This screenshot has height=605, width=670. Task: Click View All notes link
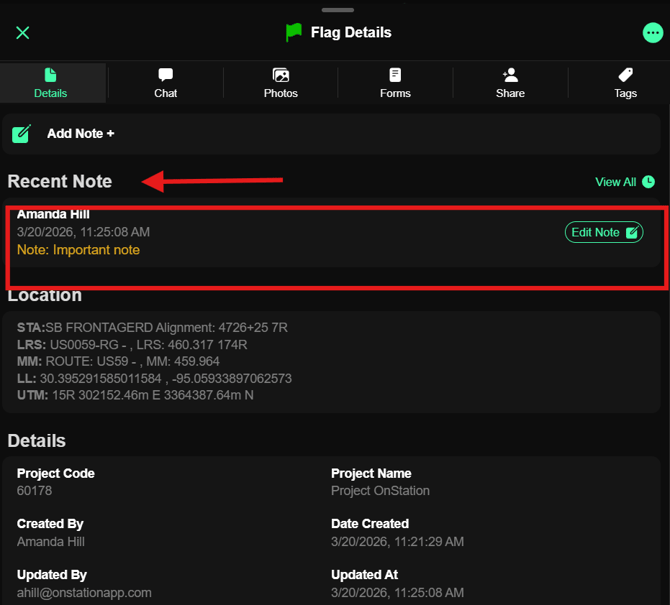pyautogui.click(x=615, y=182)
